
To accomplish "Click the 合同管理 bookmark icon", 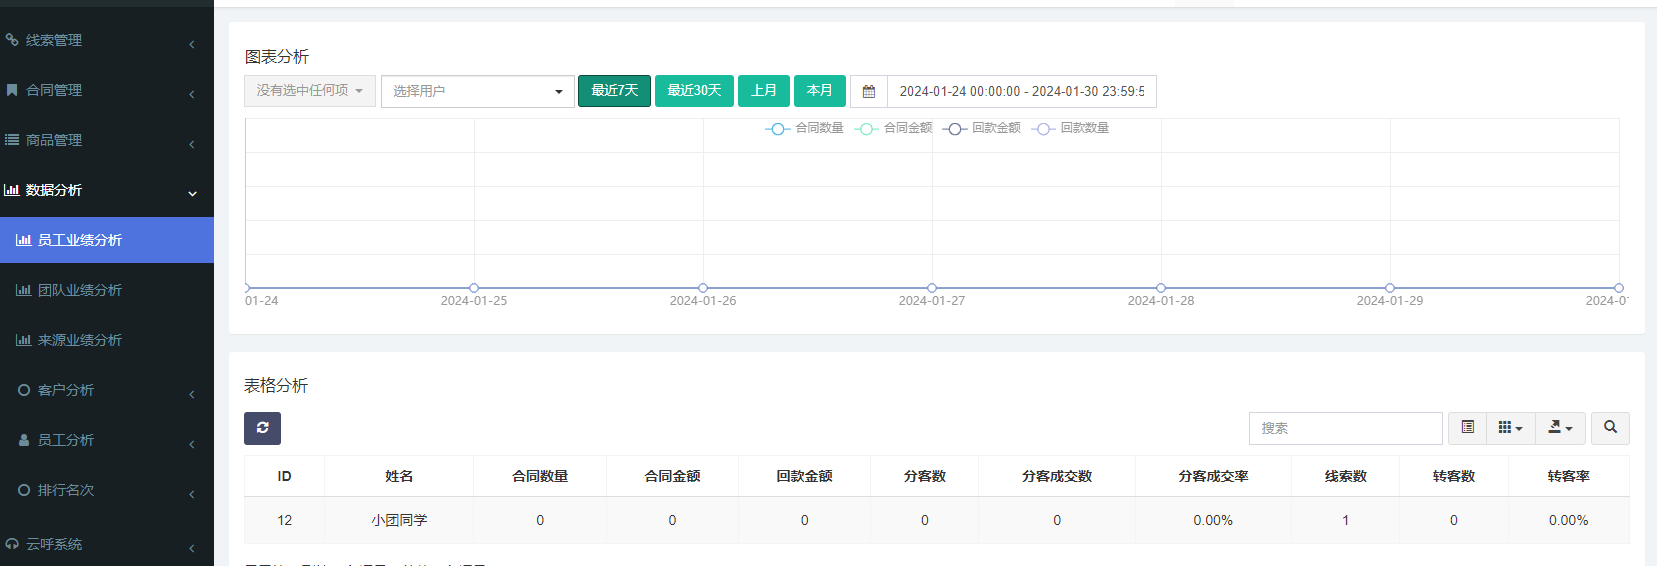I will tap(12, 90).
